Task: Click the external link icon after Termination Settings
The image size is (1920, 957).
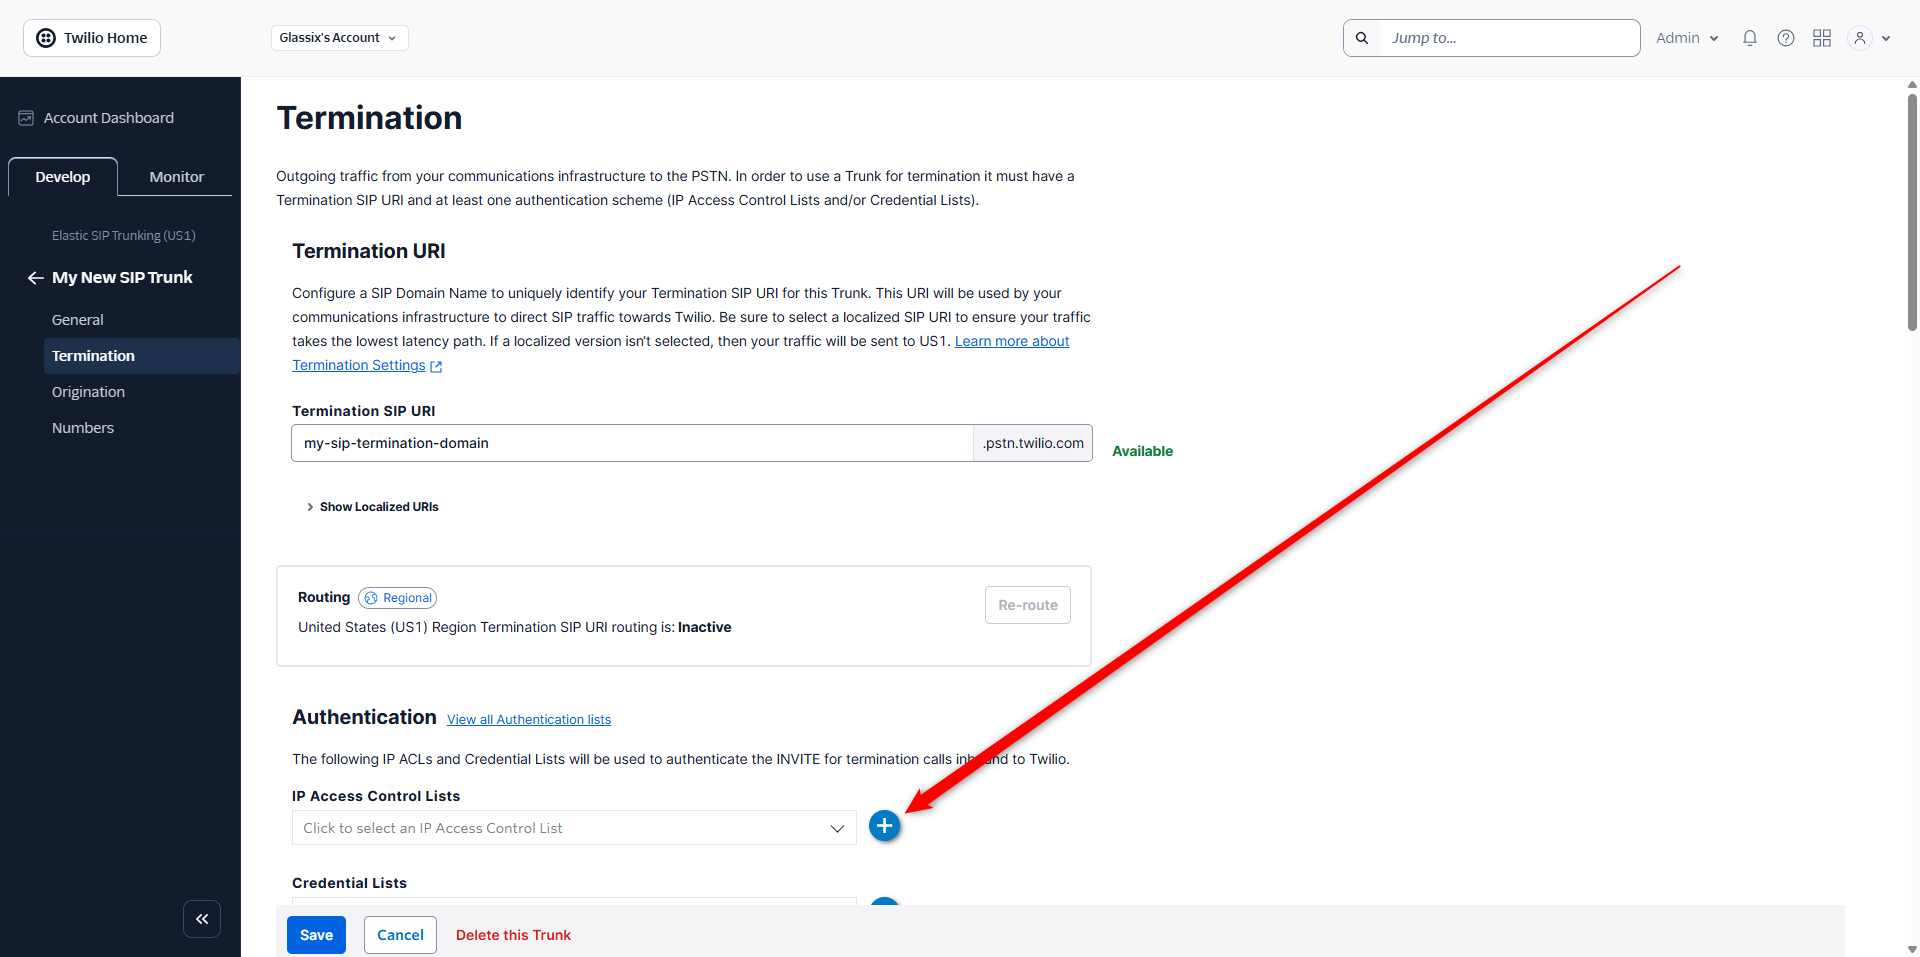Action: [x=436, y=366]
